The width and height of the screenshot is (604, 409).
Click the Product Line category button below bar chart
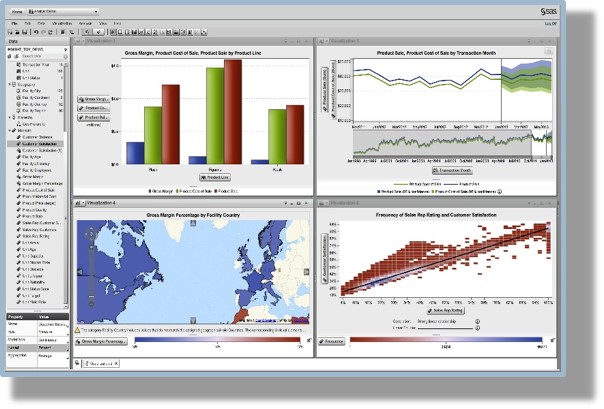215,178
